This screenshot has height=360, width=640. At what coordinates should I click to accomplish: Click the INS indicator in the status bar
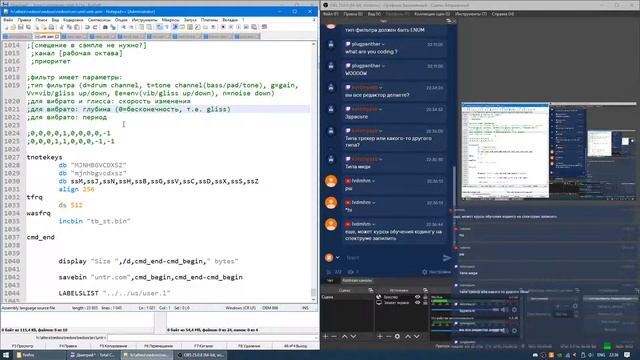coord(305,308)
